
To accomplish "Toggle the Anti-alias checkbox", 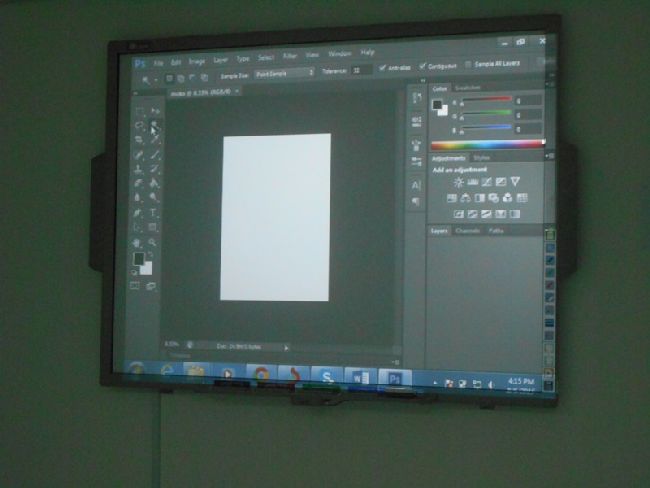I will click(381, 68).
